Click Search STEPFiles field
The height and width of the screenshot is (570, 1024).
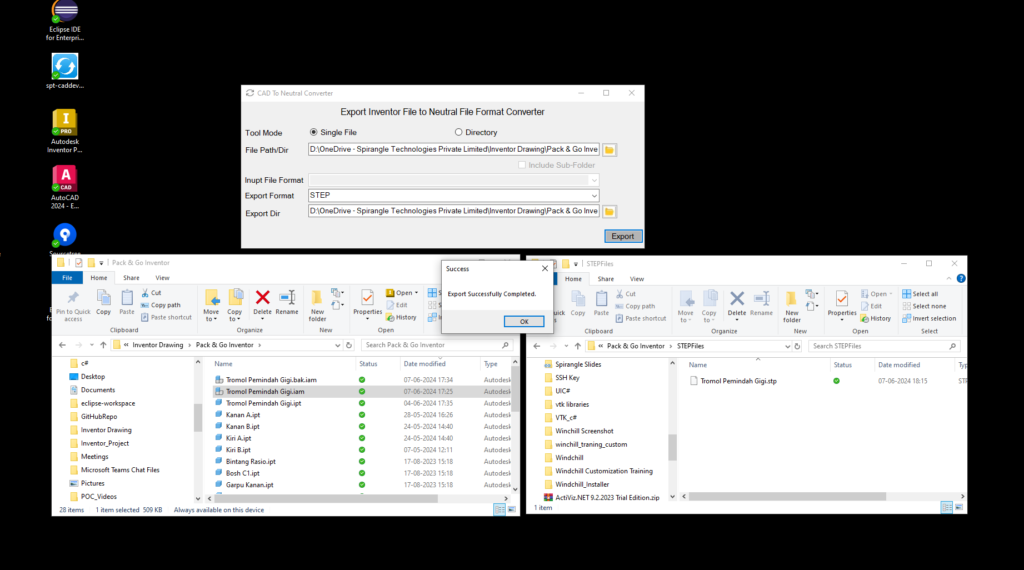(884, 347)
